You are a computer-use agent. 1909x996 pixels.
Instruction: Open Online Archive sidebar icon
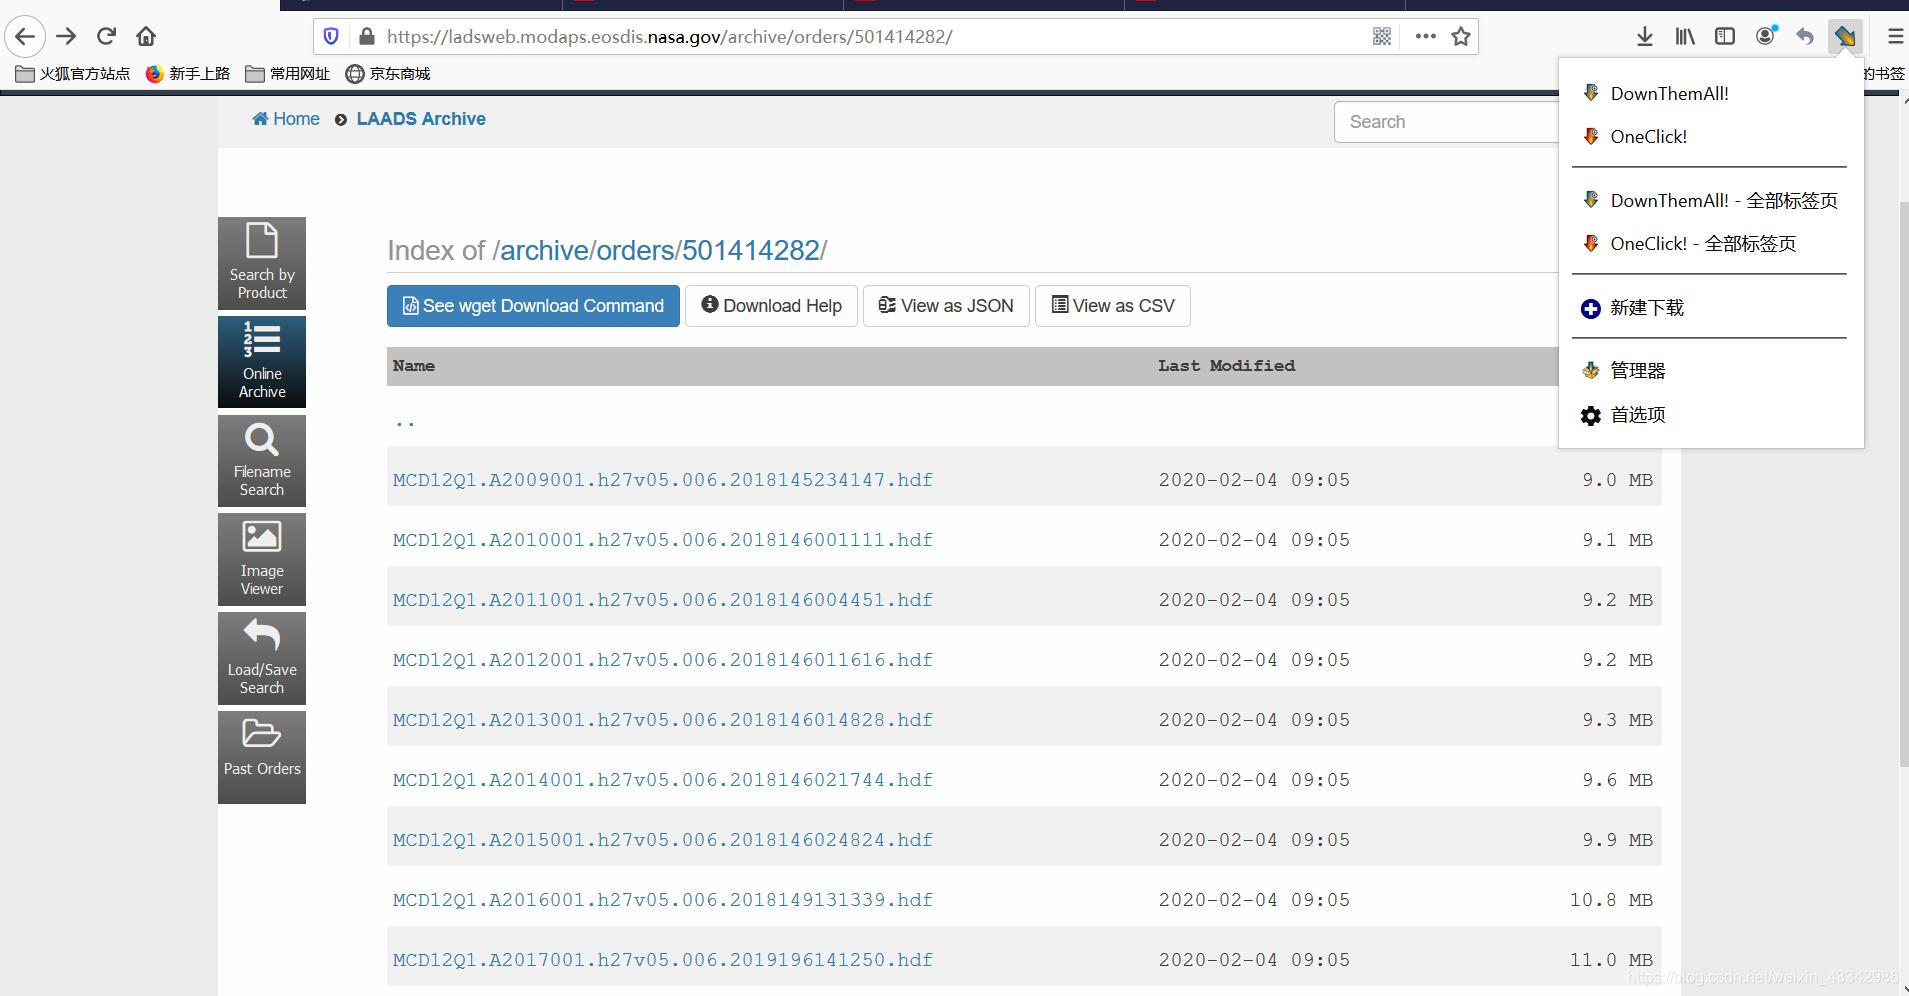point(262,362)
